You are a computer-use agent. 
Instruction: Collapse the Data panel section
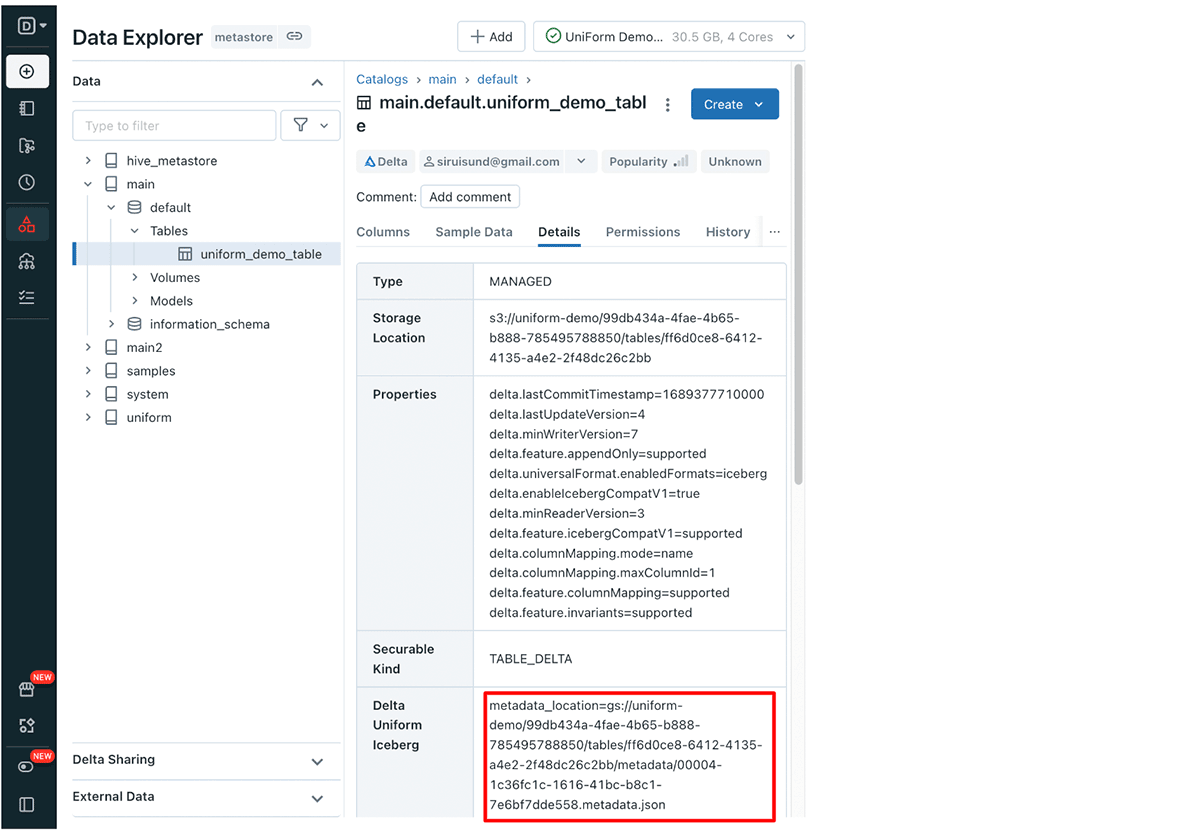coord(317,82)
